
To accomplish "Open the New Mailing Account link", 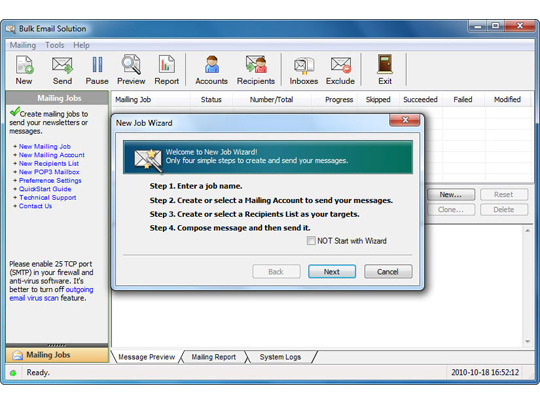I will (x=52, y=155).
